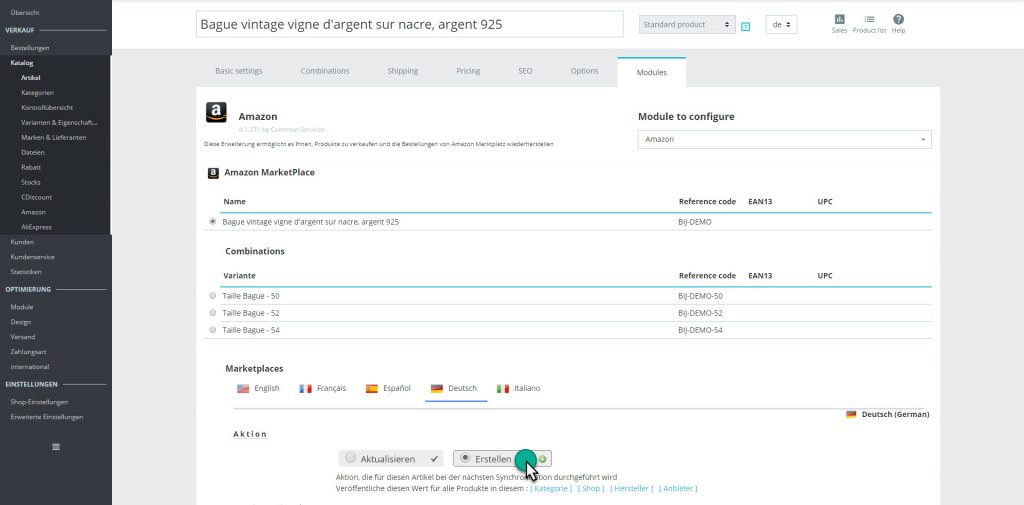Open Kategorien under Katalog
Screen dimensions: 1024x505
point(37,93)
